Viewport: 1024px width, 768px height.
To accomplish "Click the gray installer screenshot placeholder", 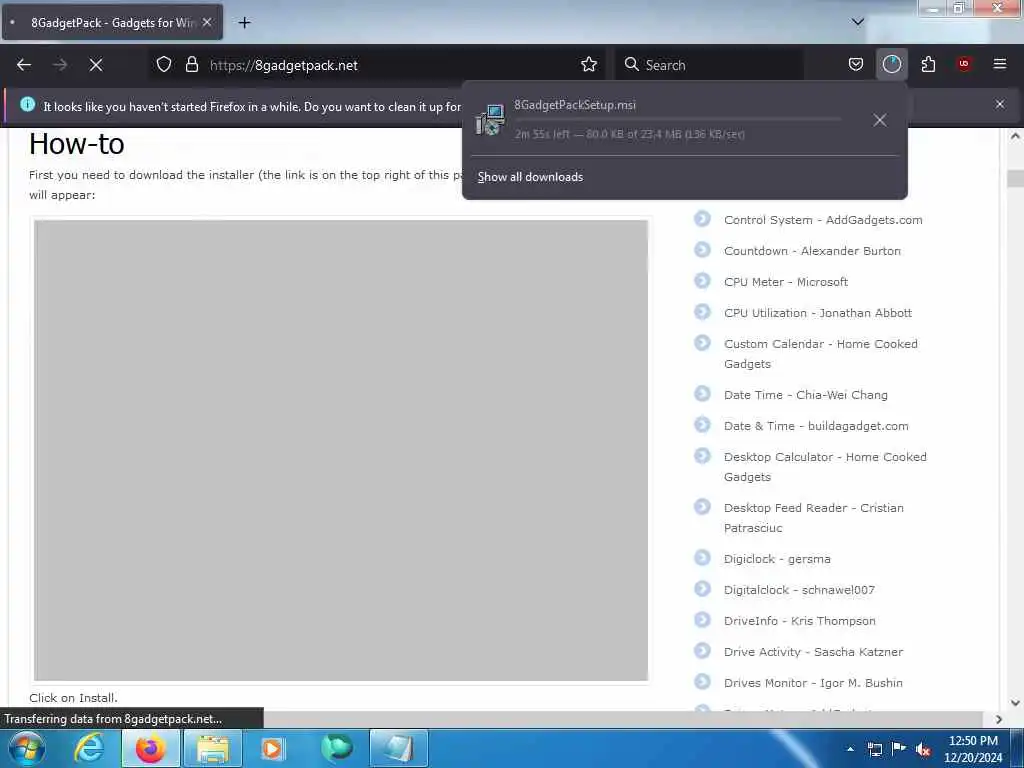I will (341, 451).
